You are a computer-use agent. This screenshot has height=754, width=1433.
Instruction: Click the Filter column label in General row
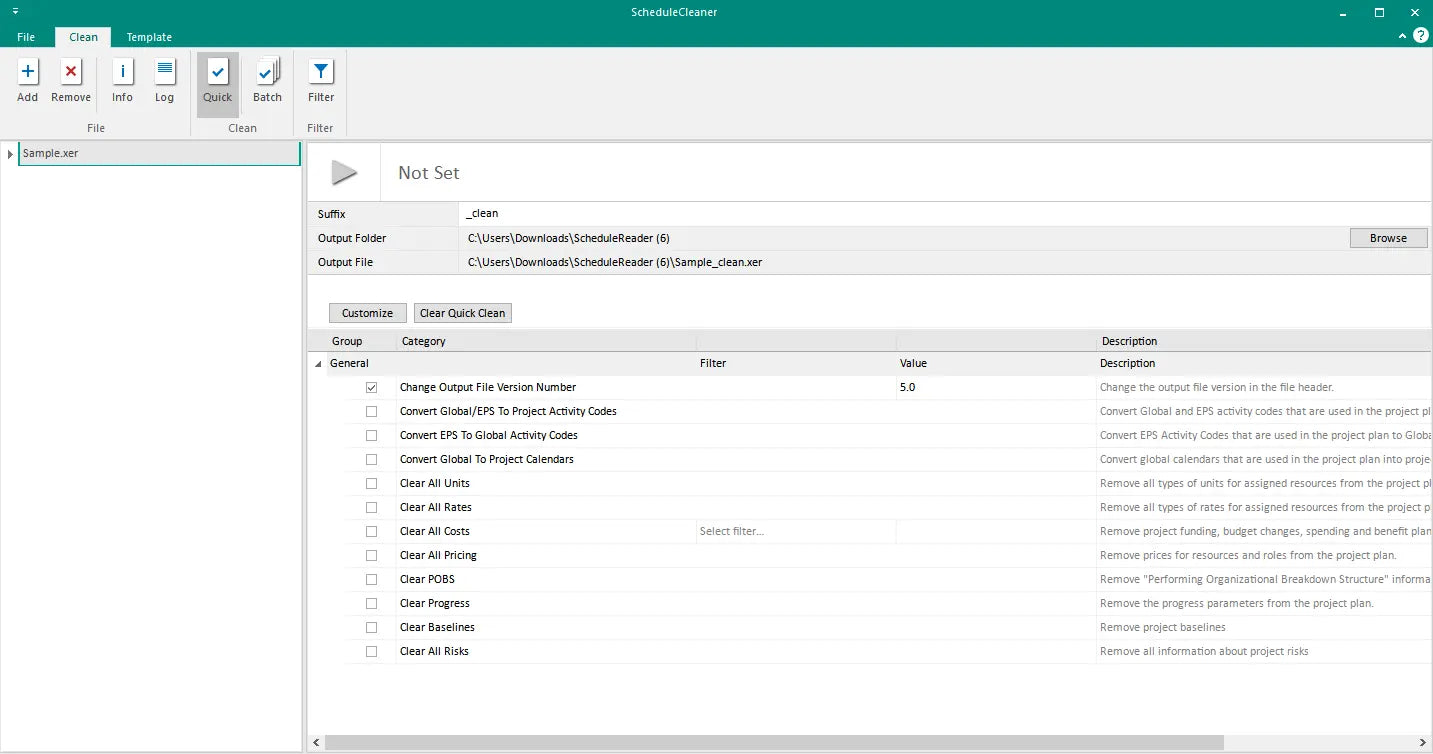coord(713,364)
